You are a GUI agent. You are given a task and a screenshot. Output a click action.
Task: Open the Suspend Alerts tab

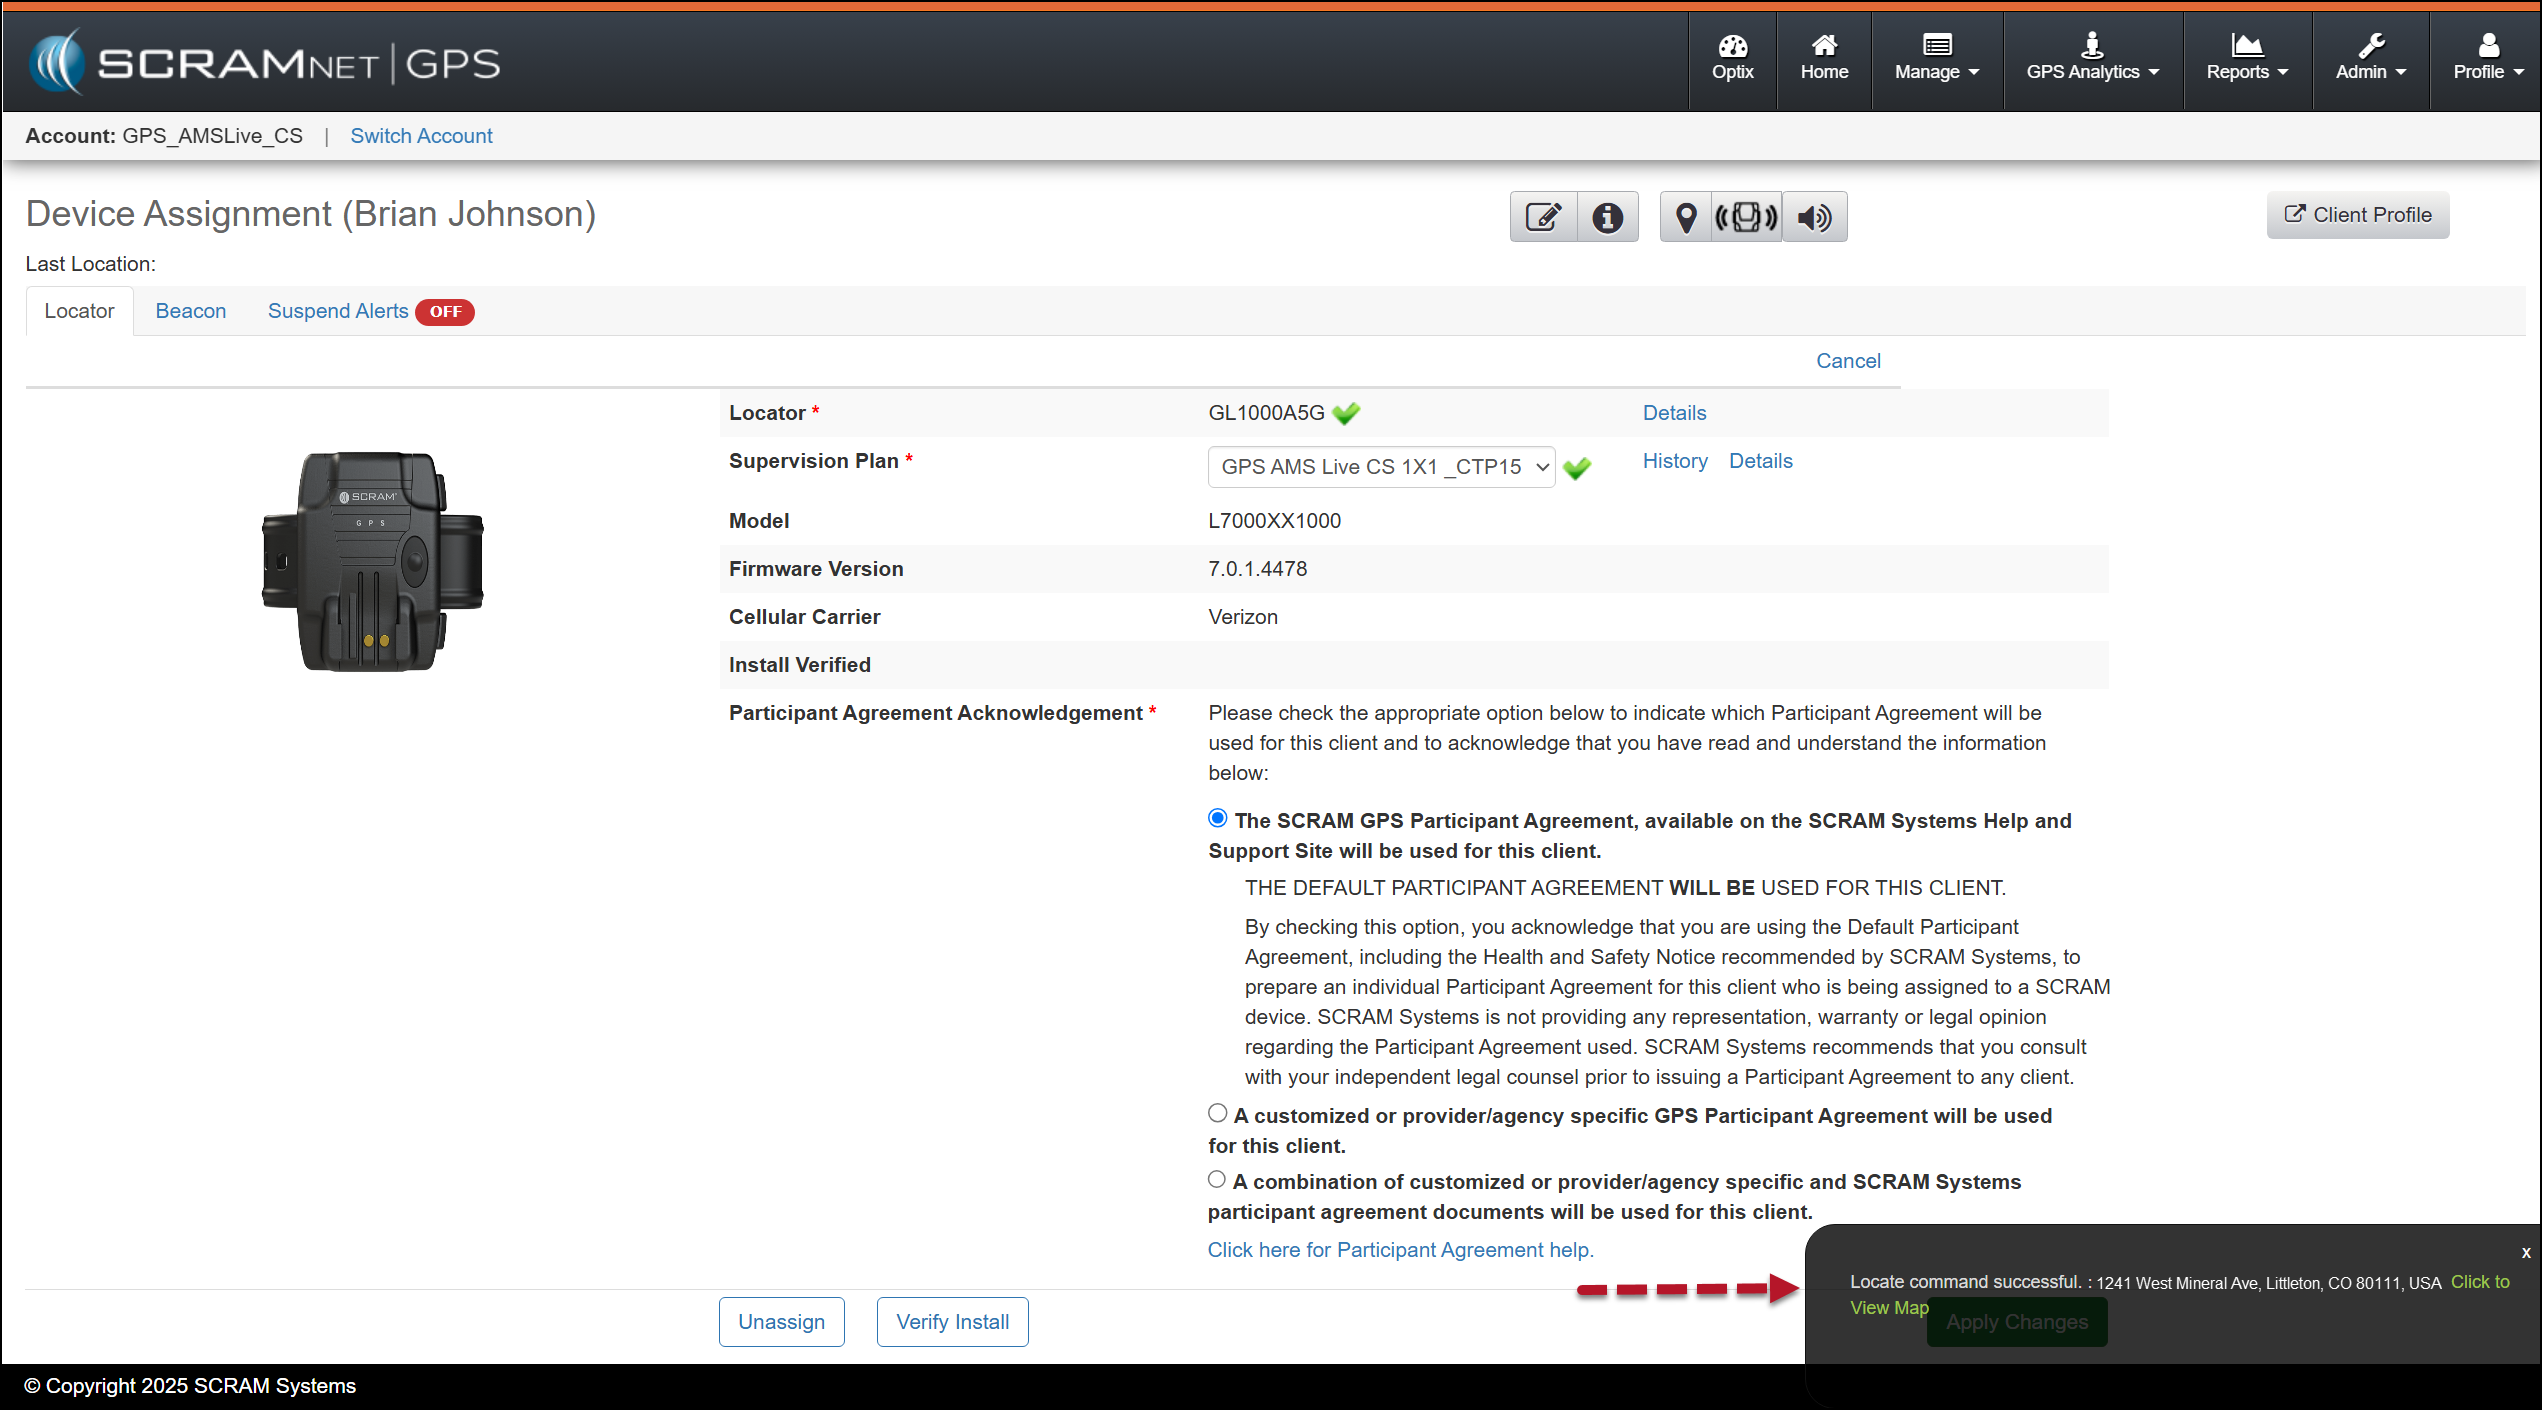pos(338,311)
